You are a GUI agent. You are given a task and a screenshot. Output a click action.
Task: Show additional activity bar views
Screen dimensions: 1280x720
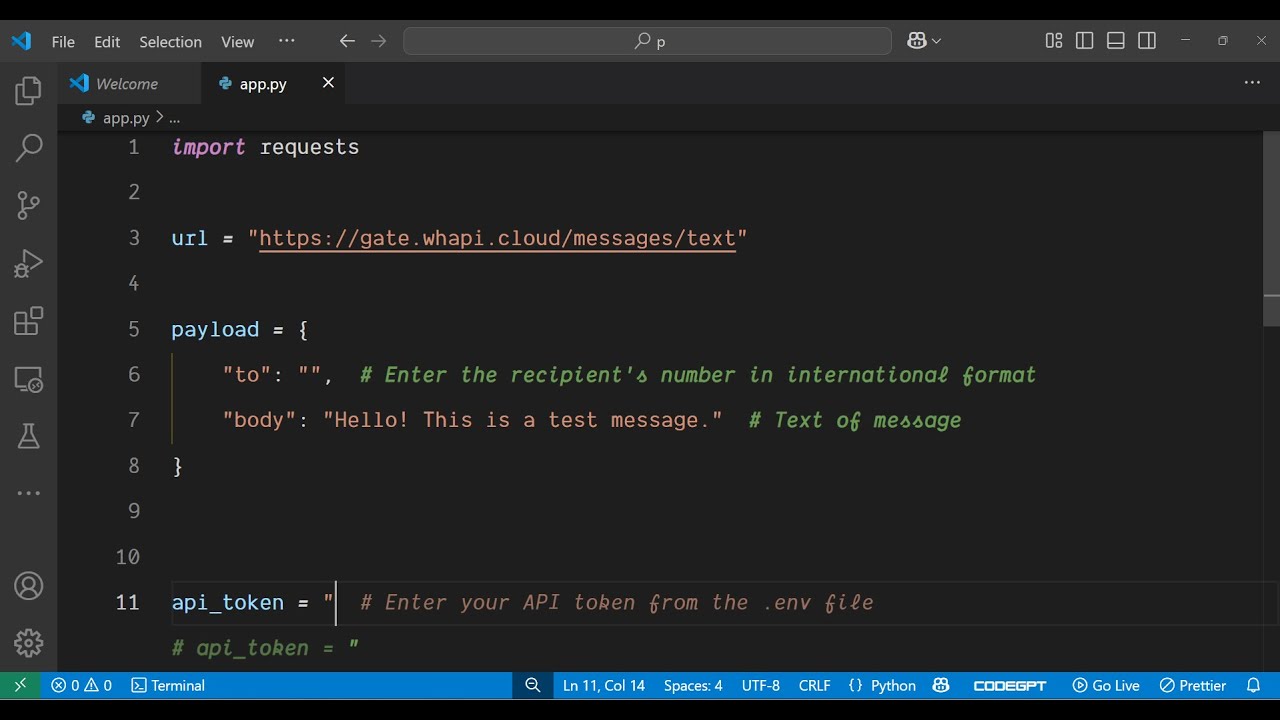pos(28,493)
